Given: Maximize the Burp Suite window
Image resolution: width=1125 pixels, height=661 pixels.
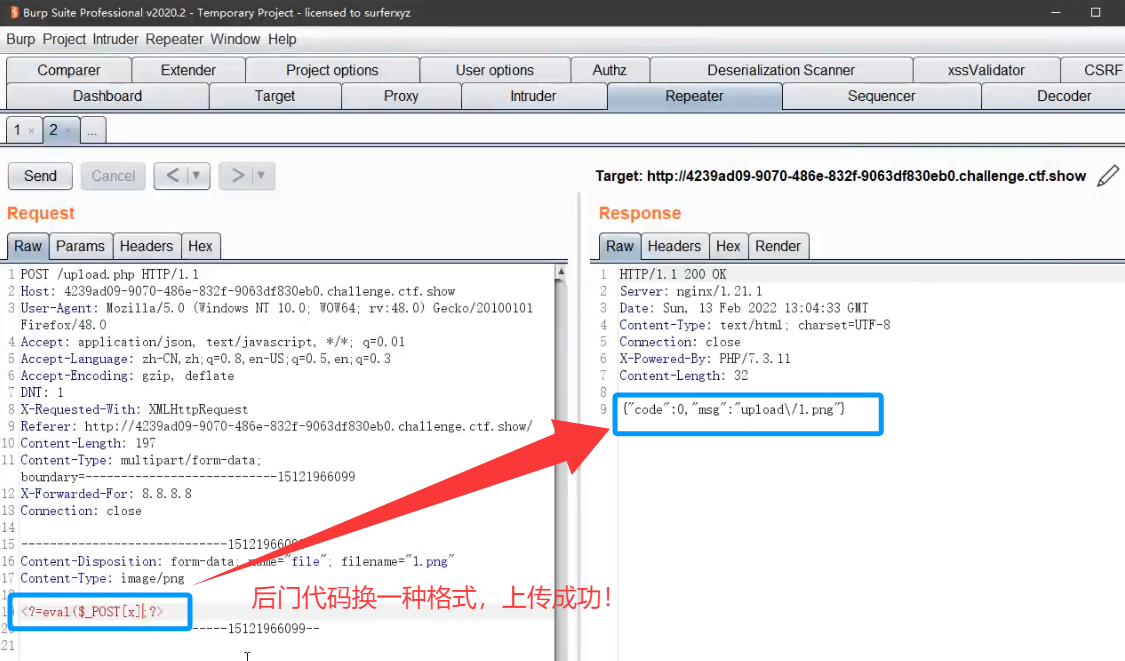Looking at the screenshot, I should (1096, 12).
